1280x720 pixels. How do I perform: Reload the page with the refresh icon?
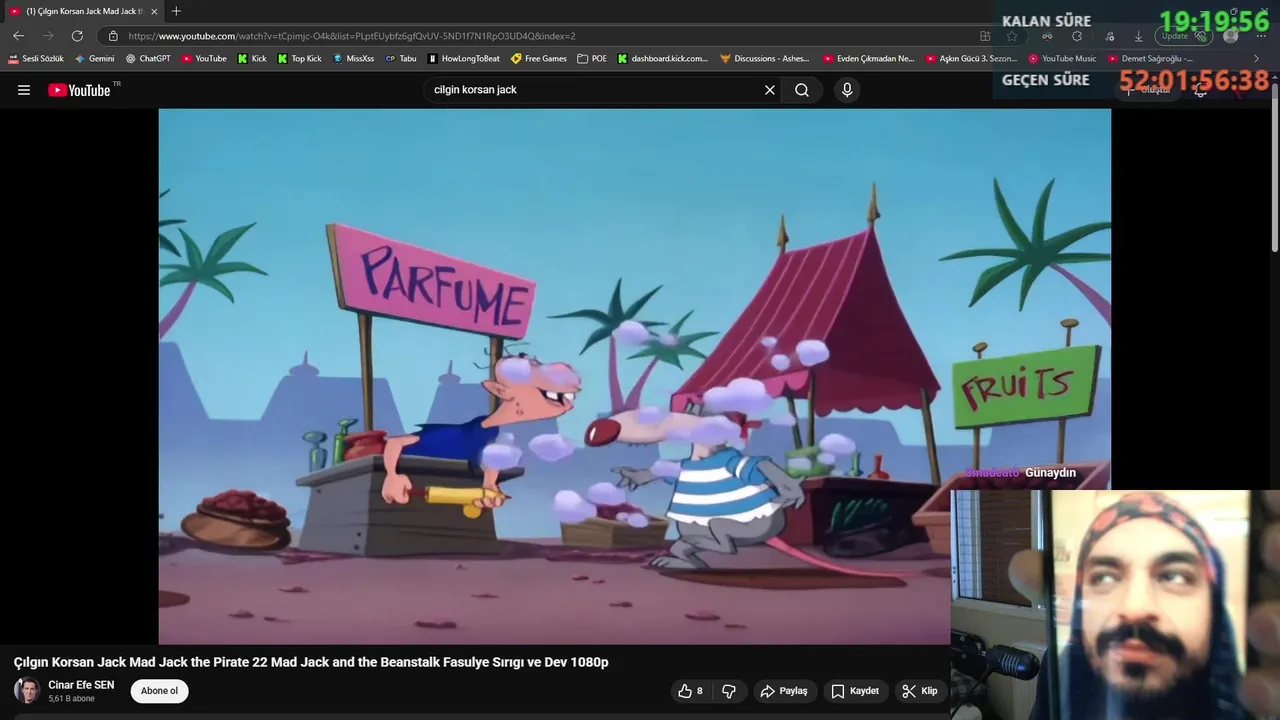tap(77, 36)
